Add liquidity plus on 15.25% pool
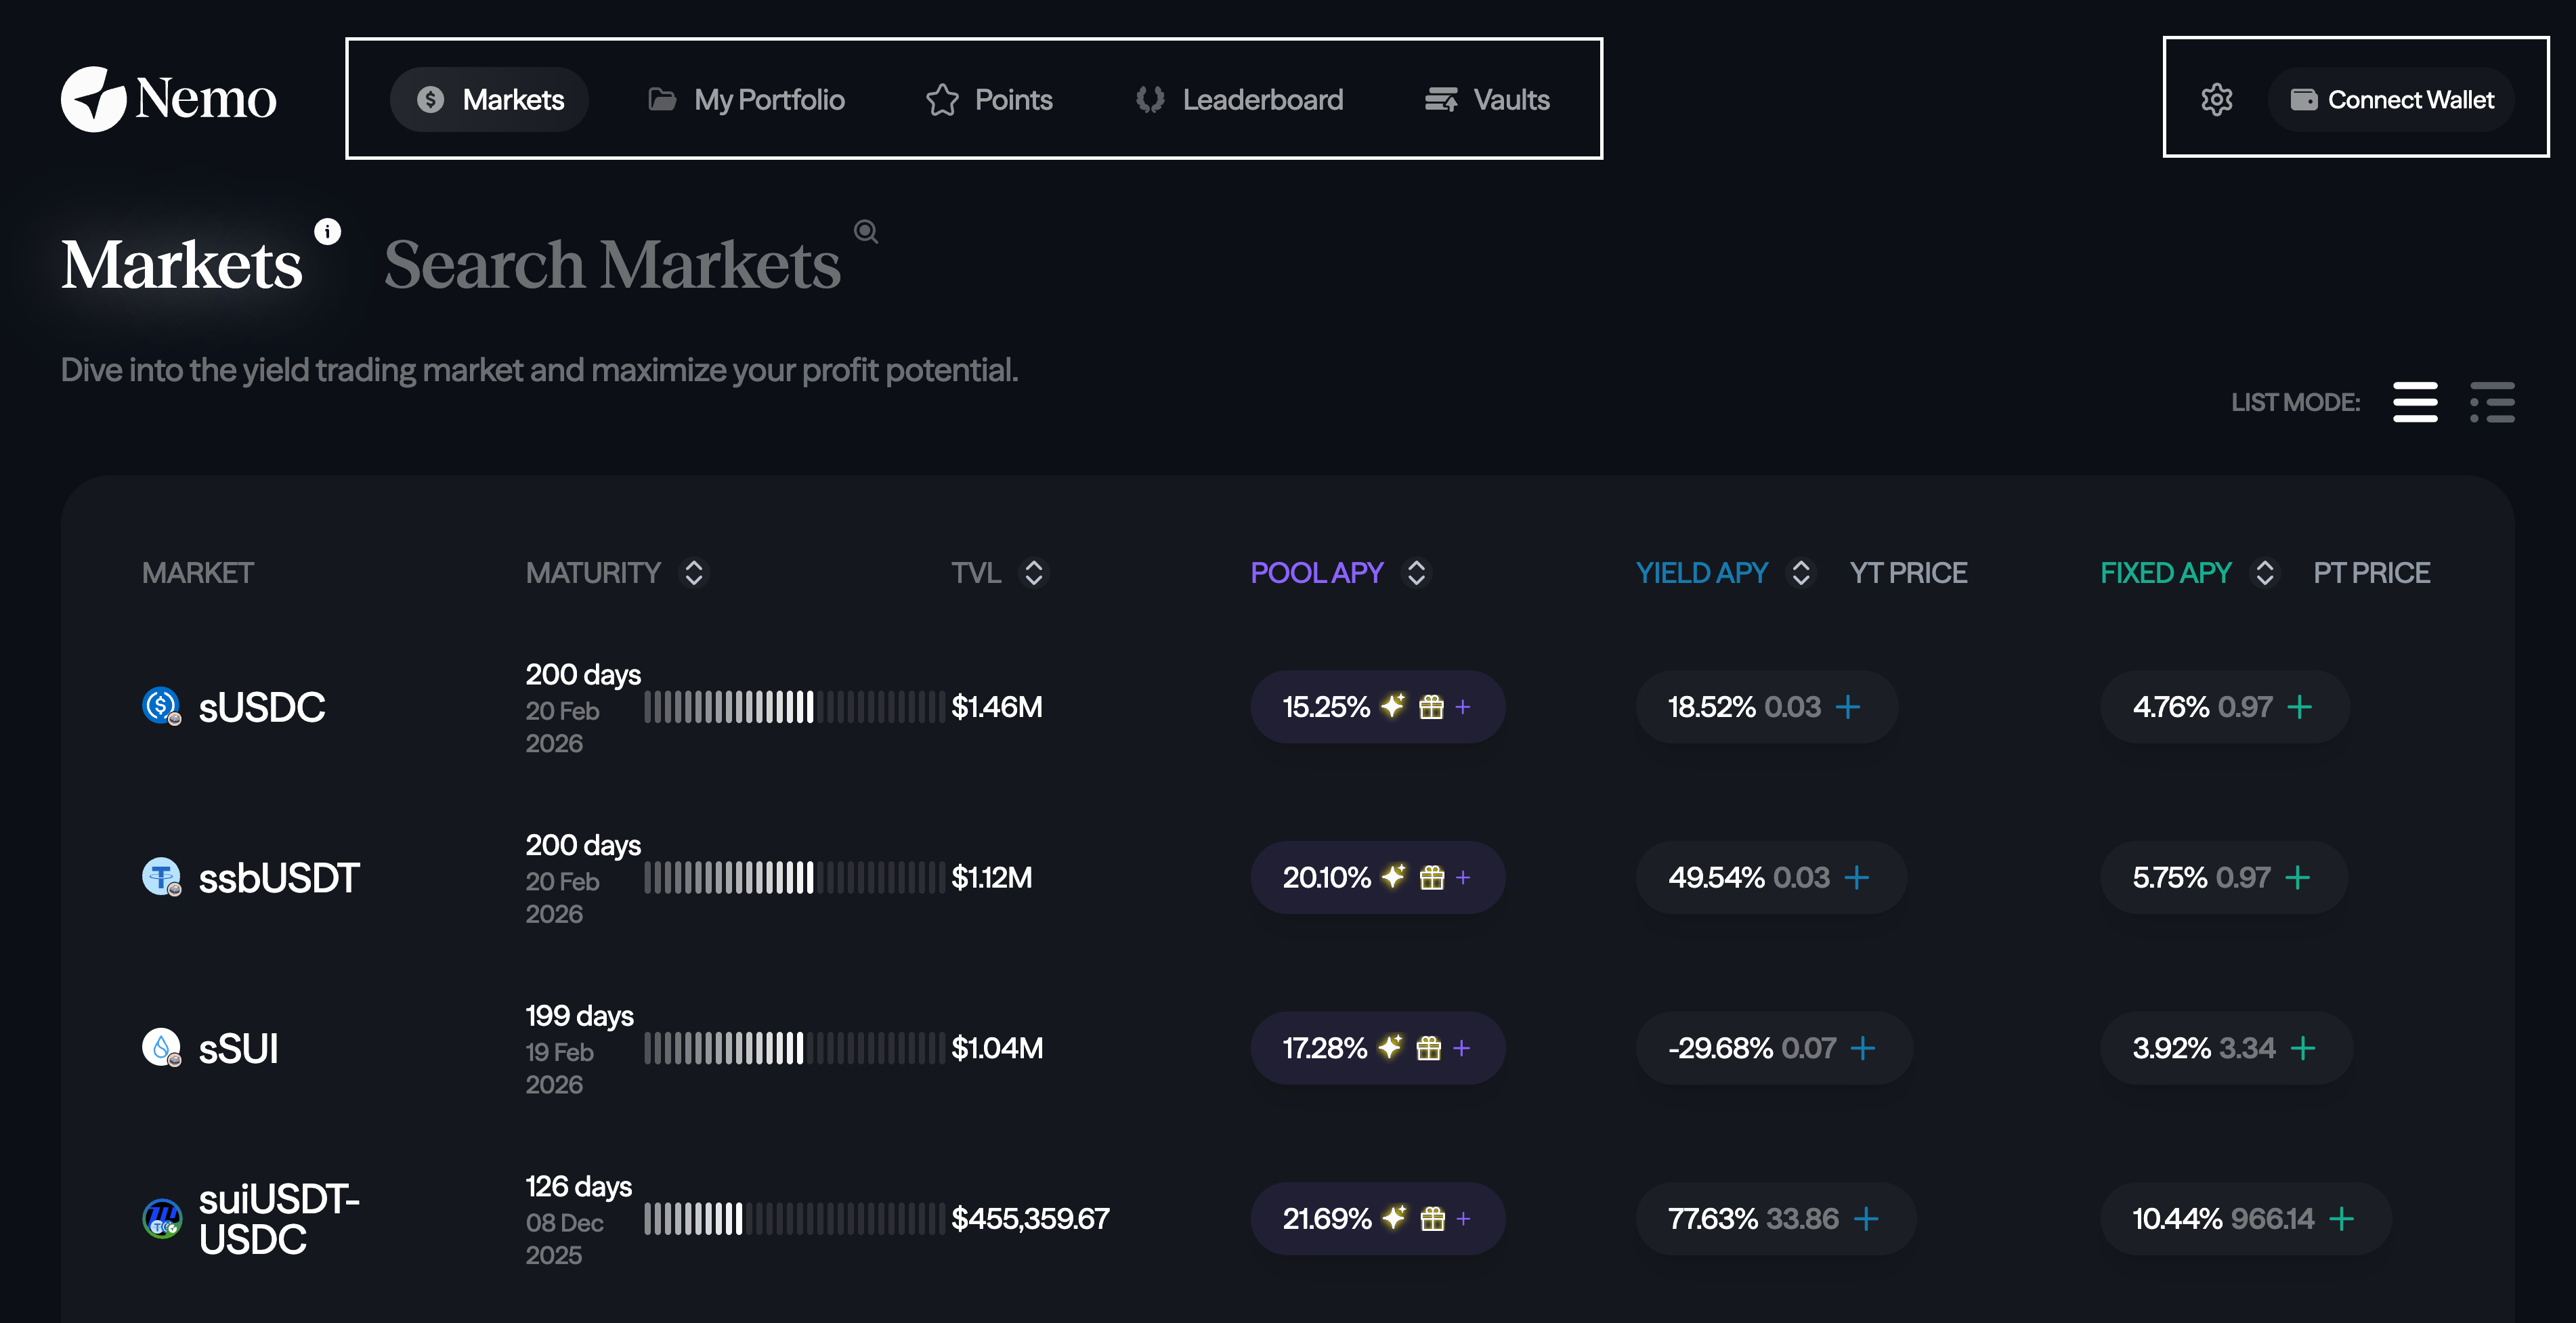 coord(1463,707)
